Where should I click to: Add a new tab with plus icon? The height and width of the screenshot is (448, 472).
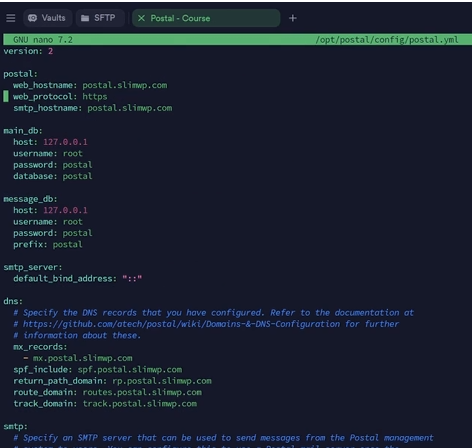pyautogui.click(x=293, y=18)
